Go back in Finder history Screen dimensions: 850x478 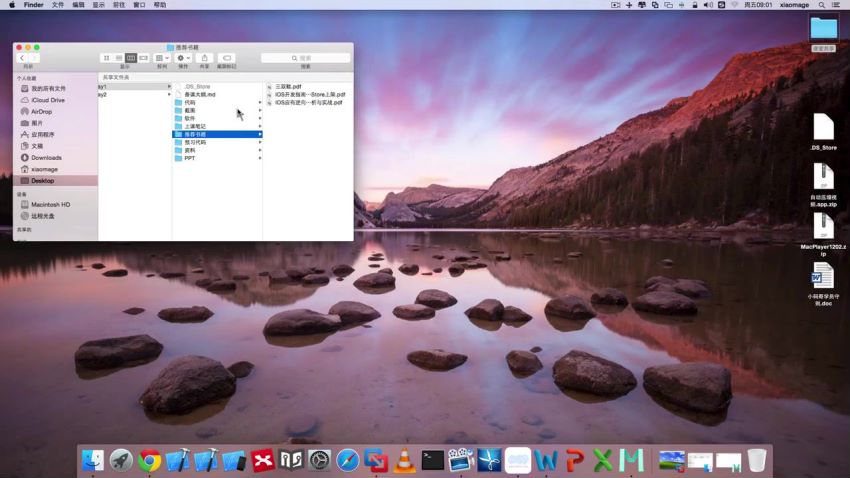tap(22, 58)
